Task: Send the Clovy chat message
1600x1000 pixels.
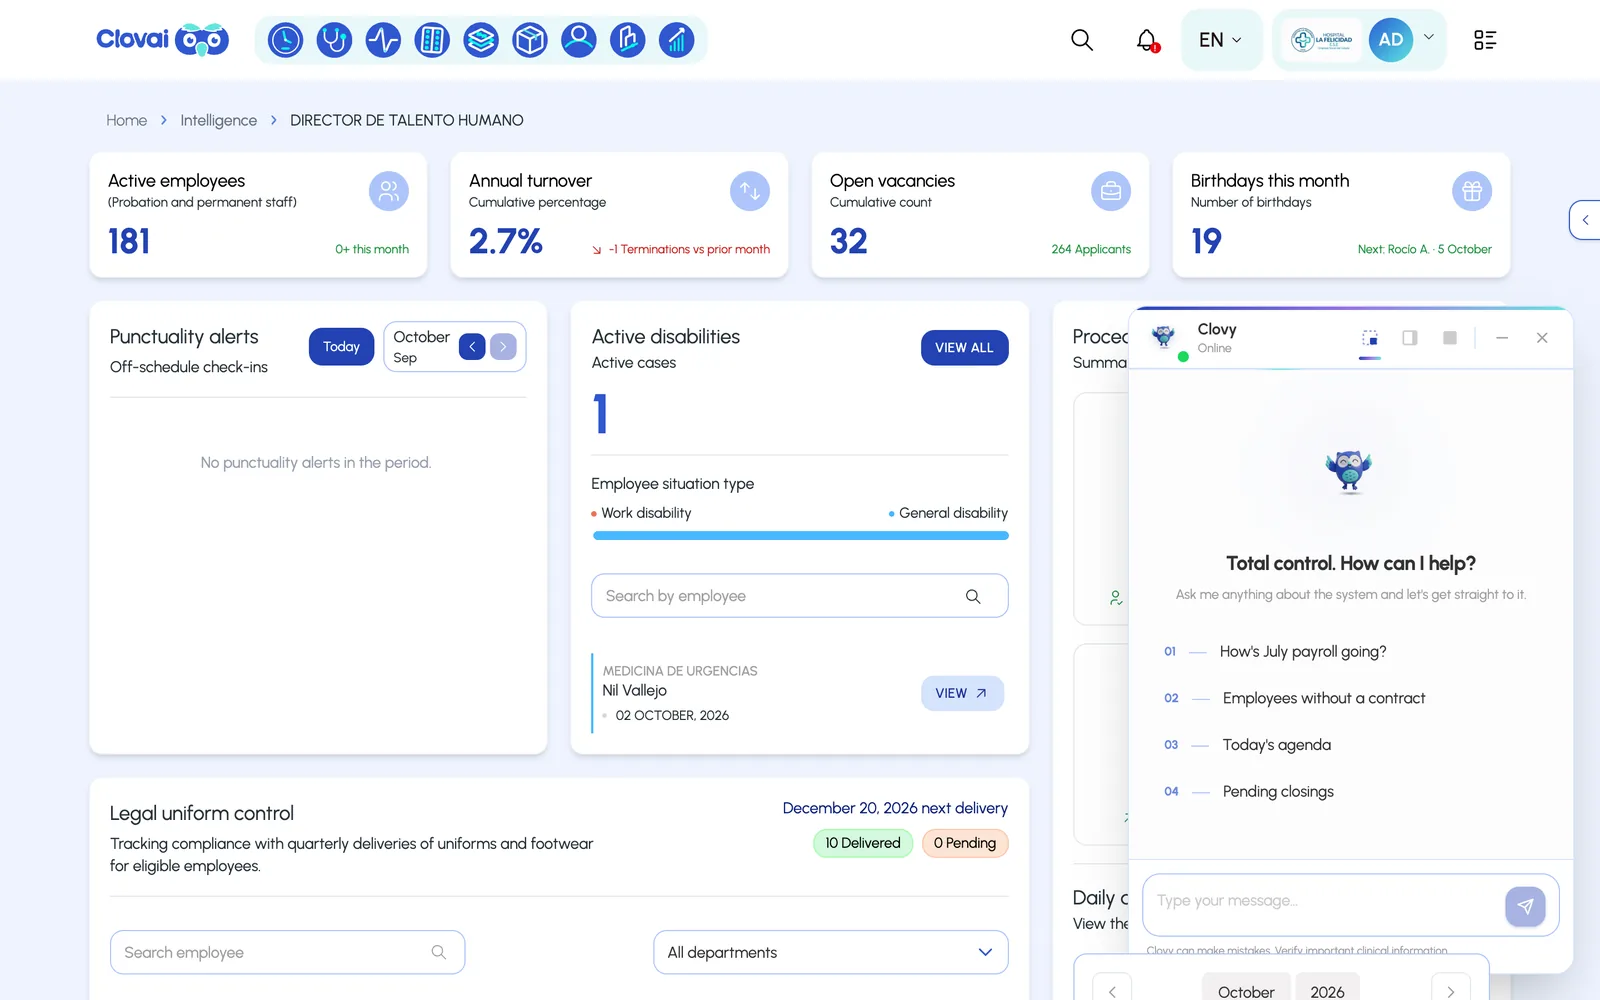Action: [x=1525, y=906]
